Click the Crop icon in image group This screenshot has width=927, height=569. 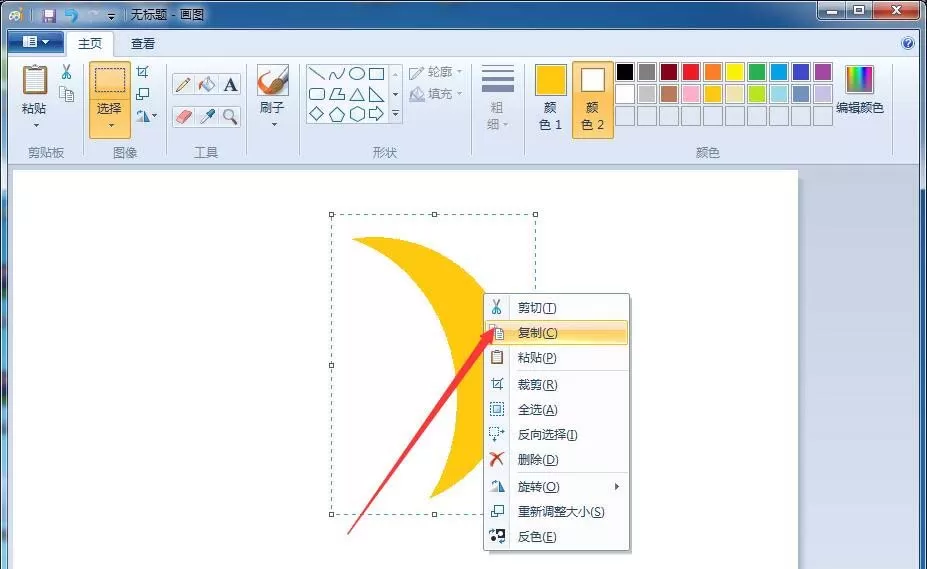click(x=142, y=72)
